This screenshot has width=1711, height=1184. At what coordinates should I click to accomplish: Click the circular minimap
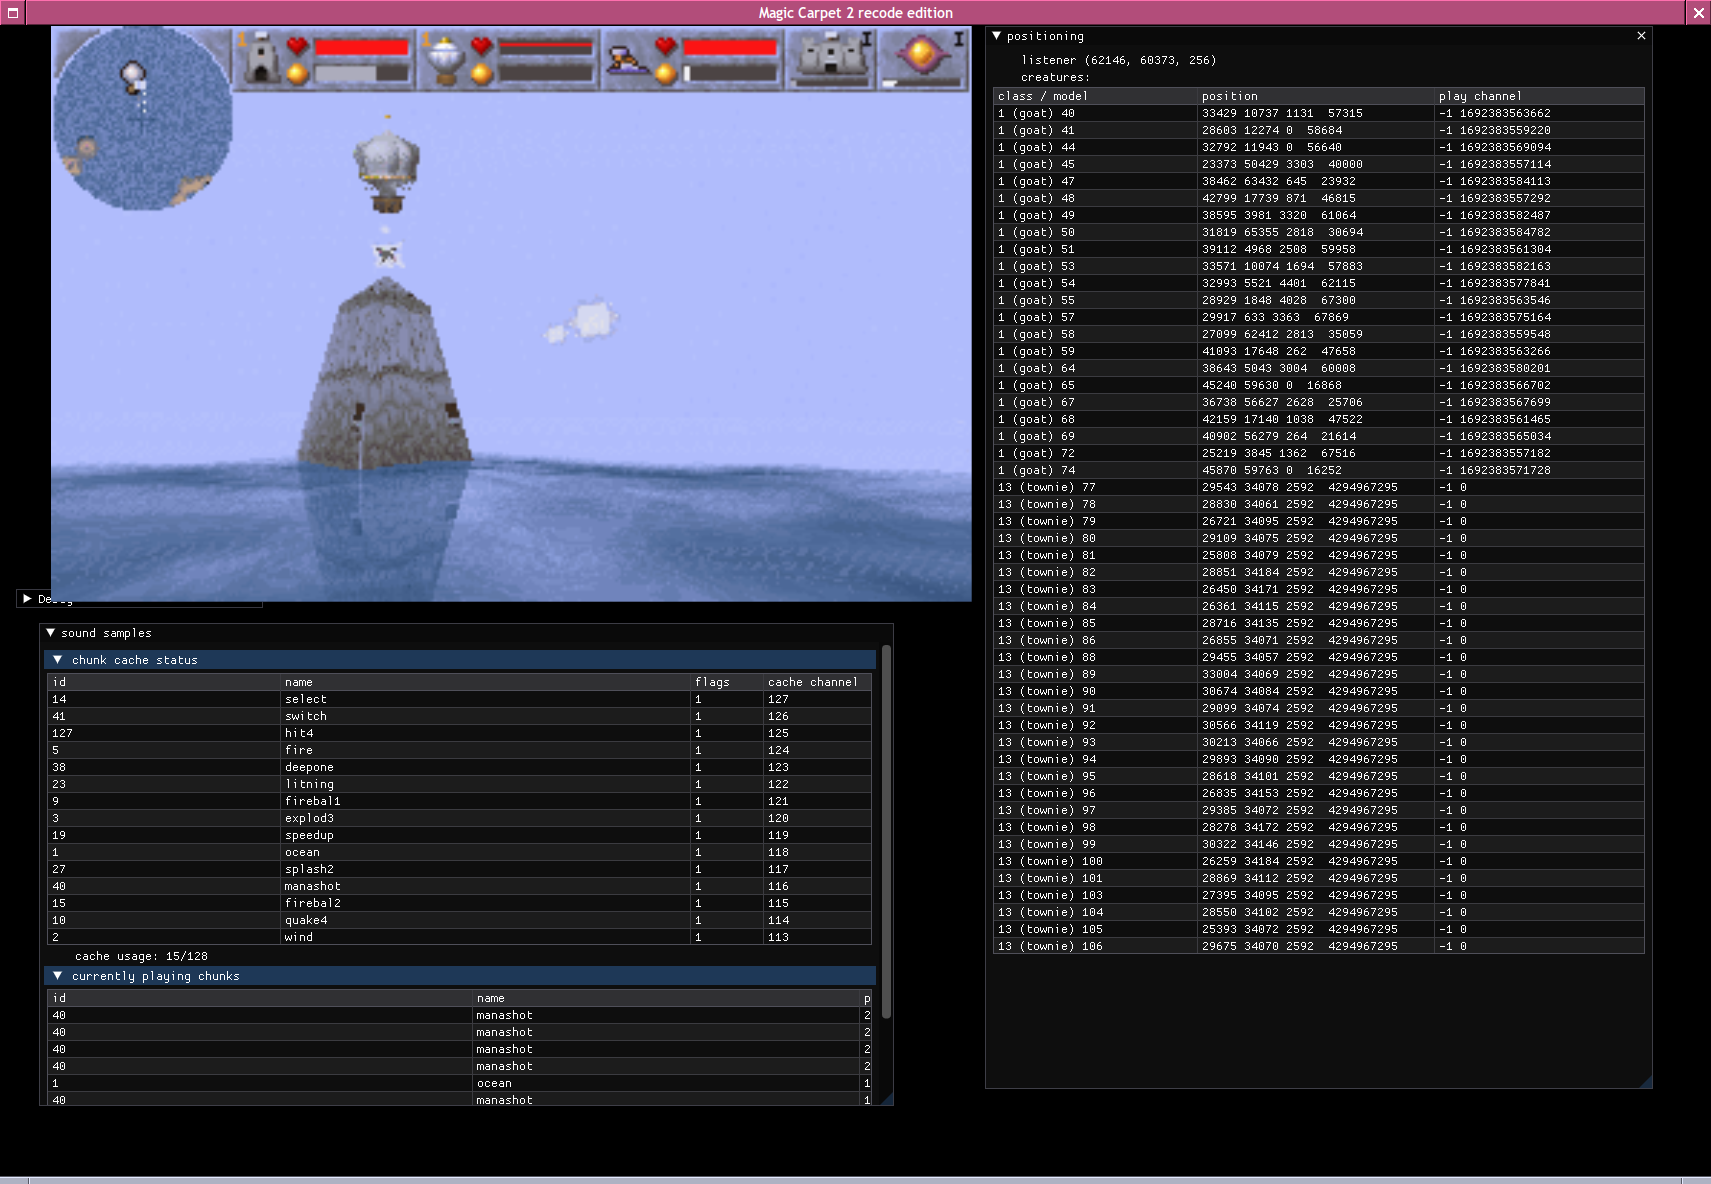click(x=141, y=120)
